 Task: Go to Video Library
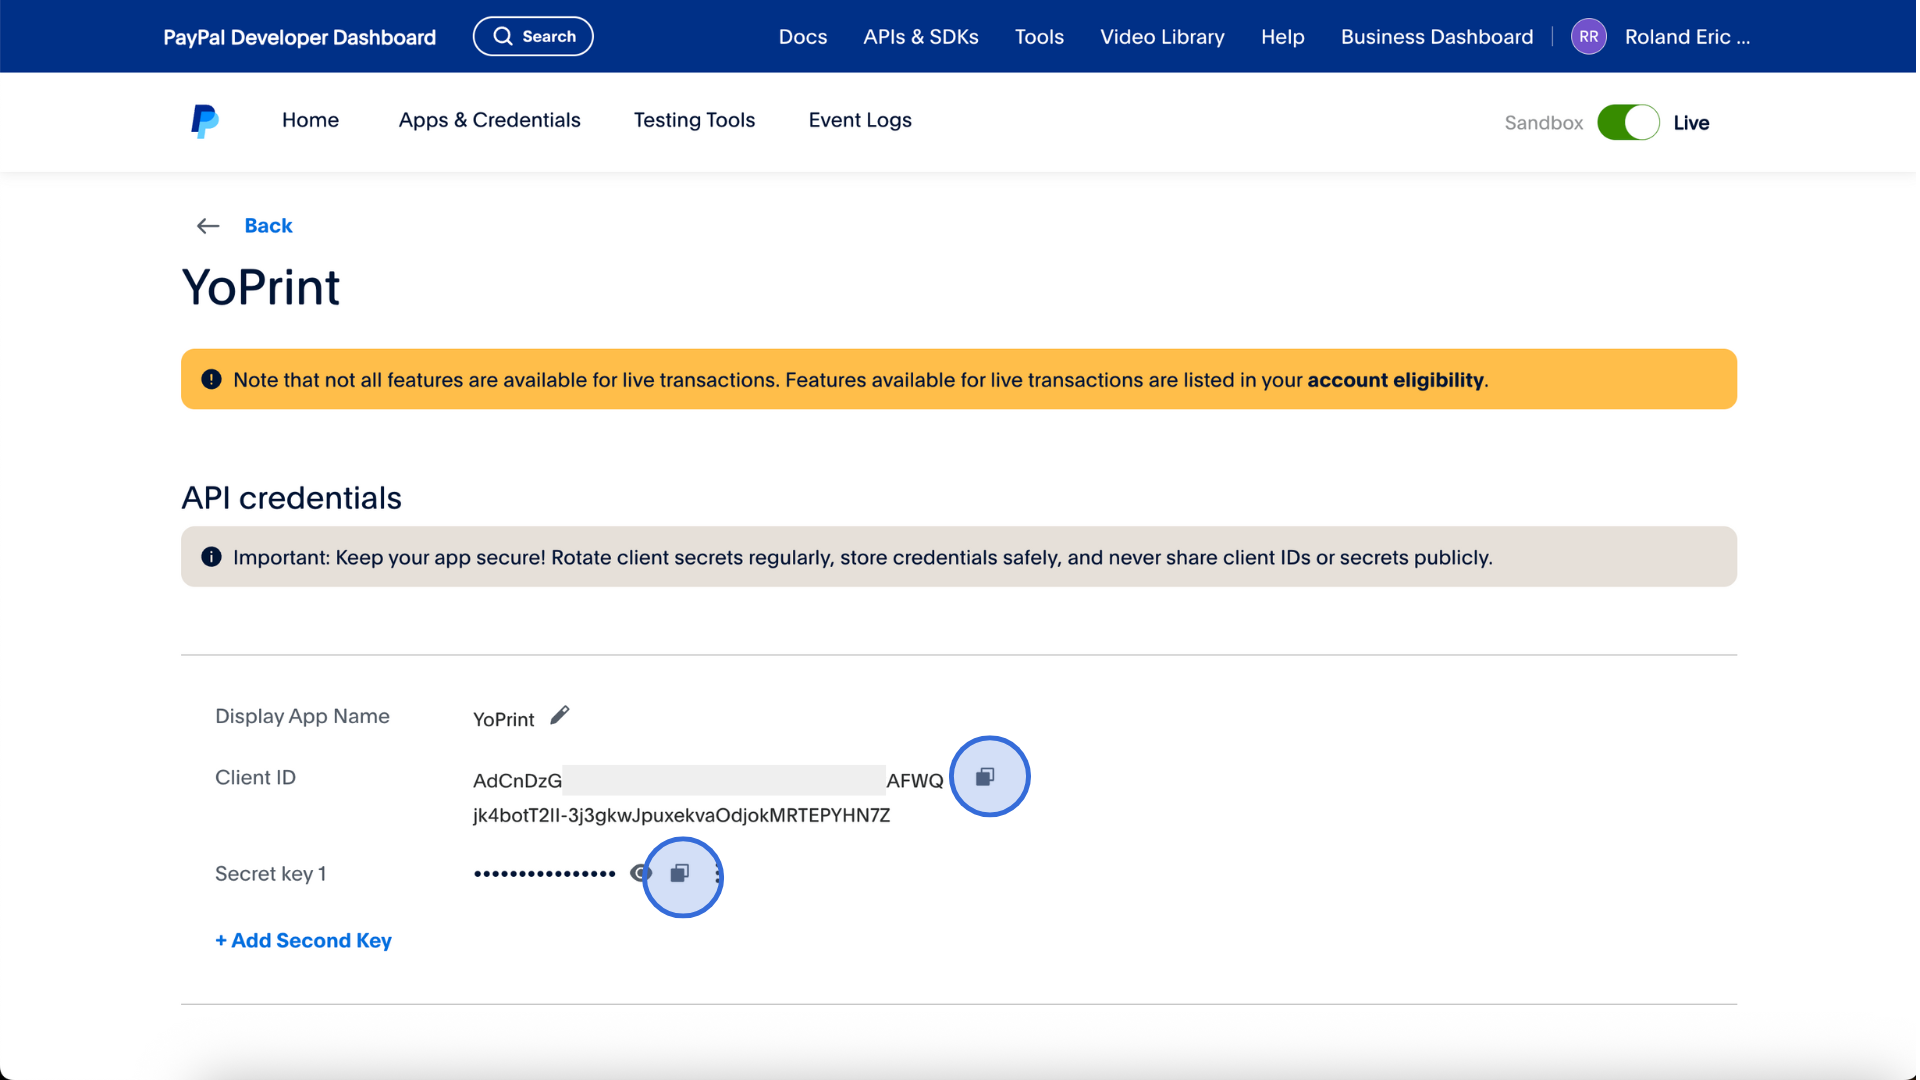pos(1162,37)
